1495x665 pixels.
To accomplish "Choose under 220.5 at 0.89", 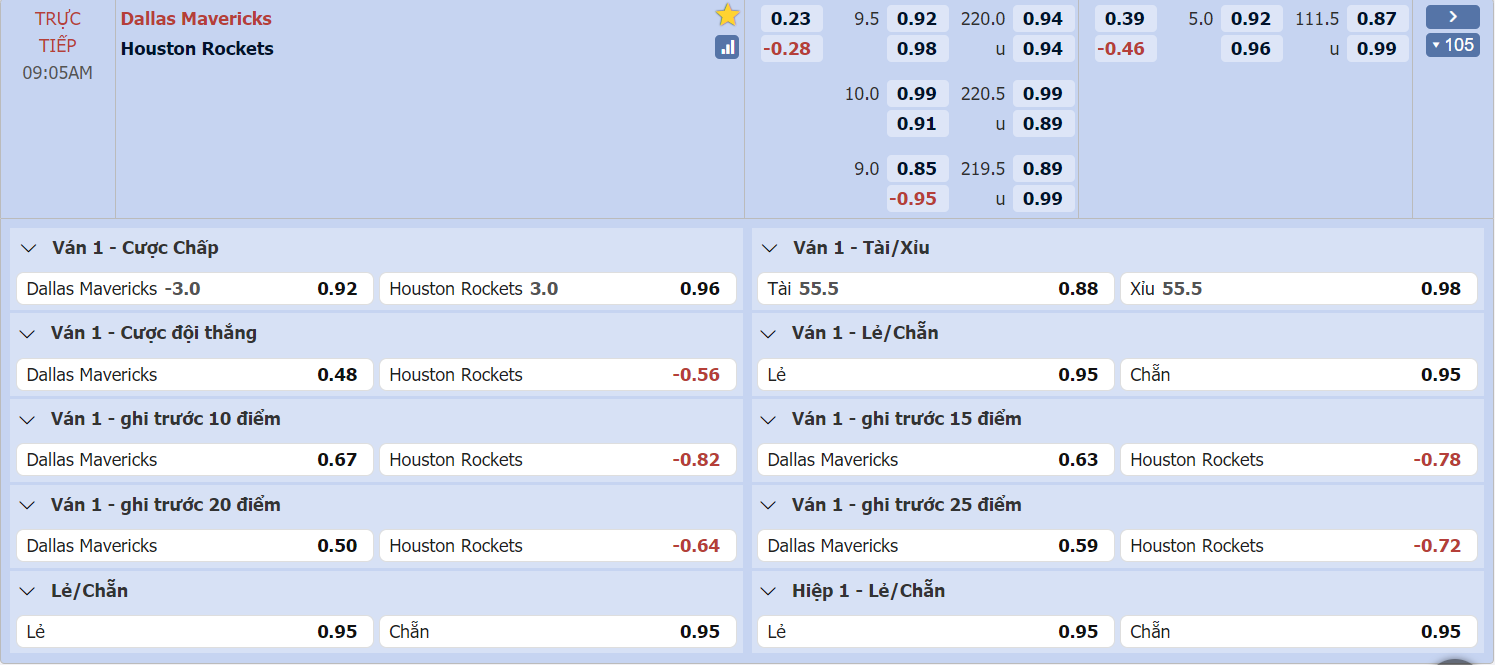I will [x=1043, y=123].
